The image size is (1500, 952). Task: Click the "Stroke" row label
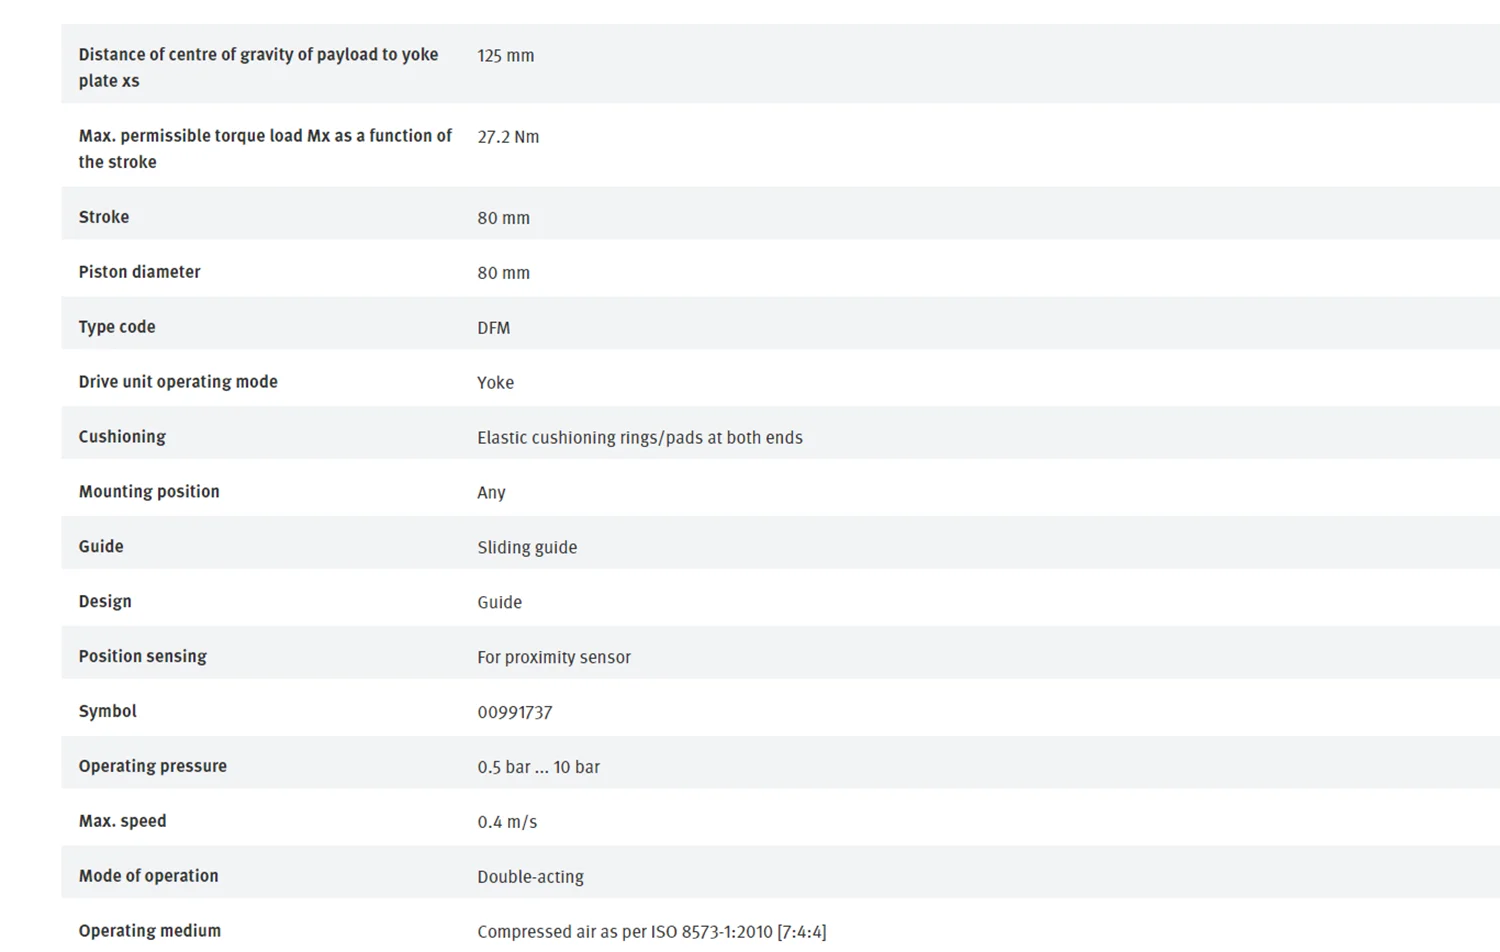click(x=104, y=217)
